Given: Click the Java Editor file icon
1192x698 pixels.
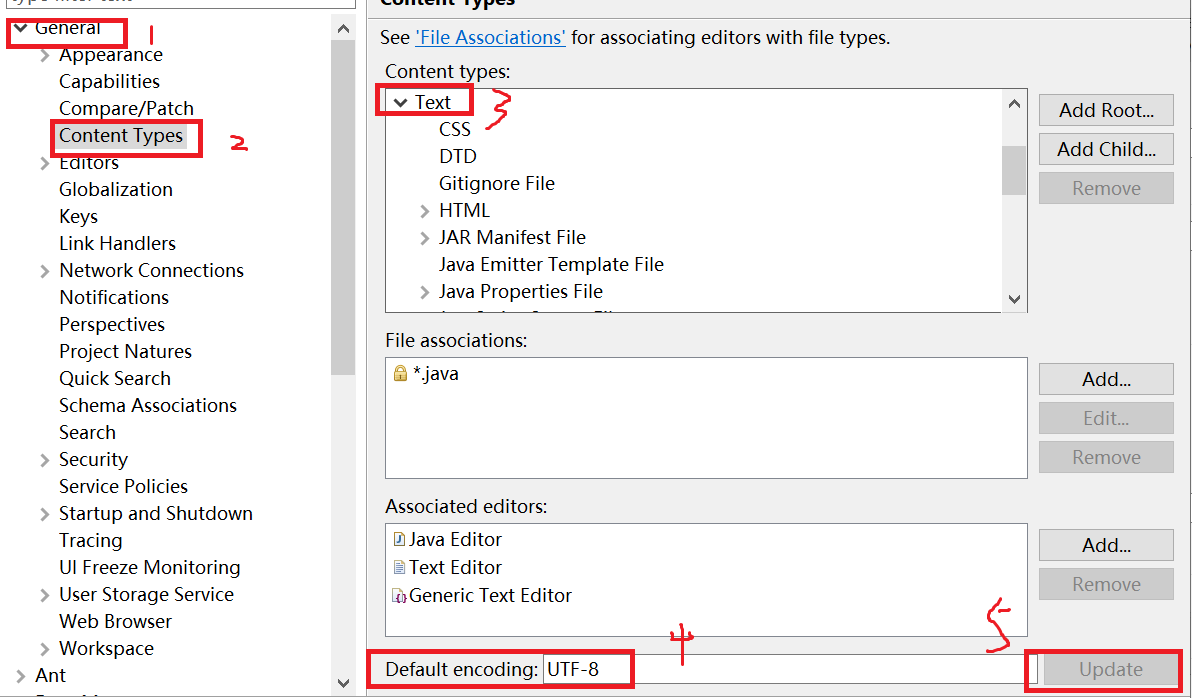Looking at the screenshot, I should coord(400,540).
